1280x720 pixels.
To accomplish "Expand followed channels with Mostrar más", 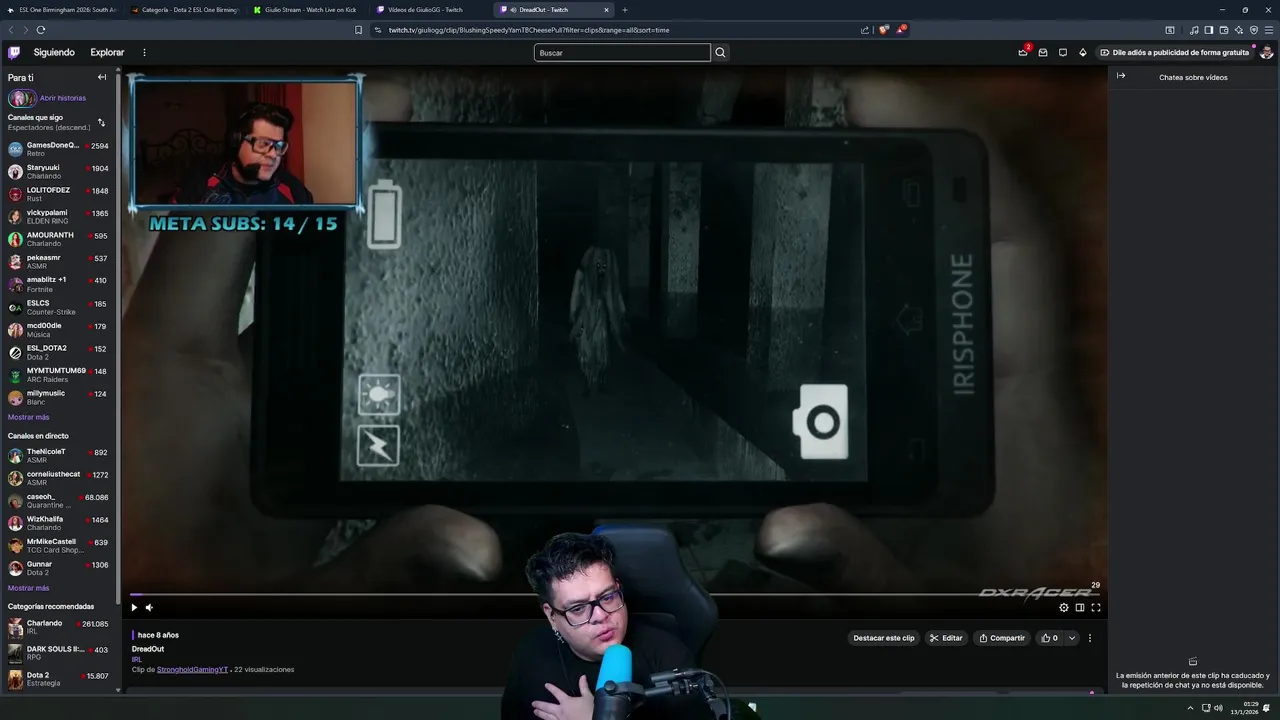I will [28, 417].
